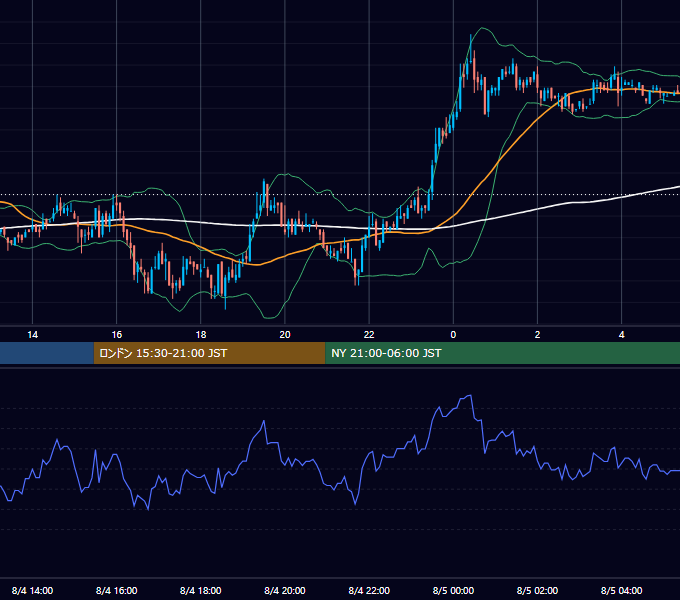The width and height of the screenshot is (680, 600).
Task: Click the 8/4 20:00 date label
Action: point(285,590)
